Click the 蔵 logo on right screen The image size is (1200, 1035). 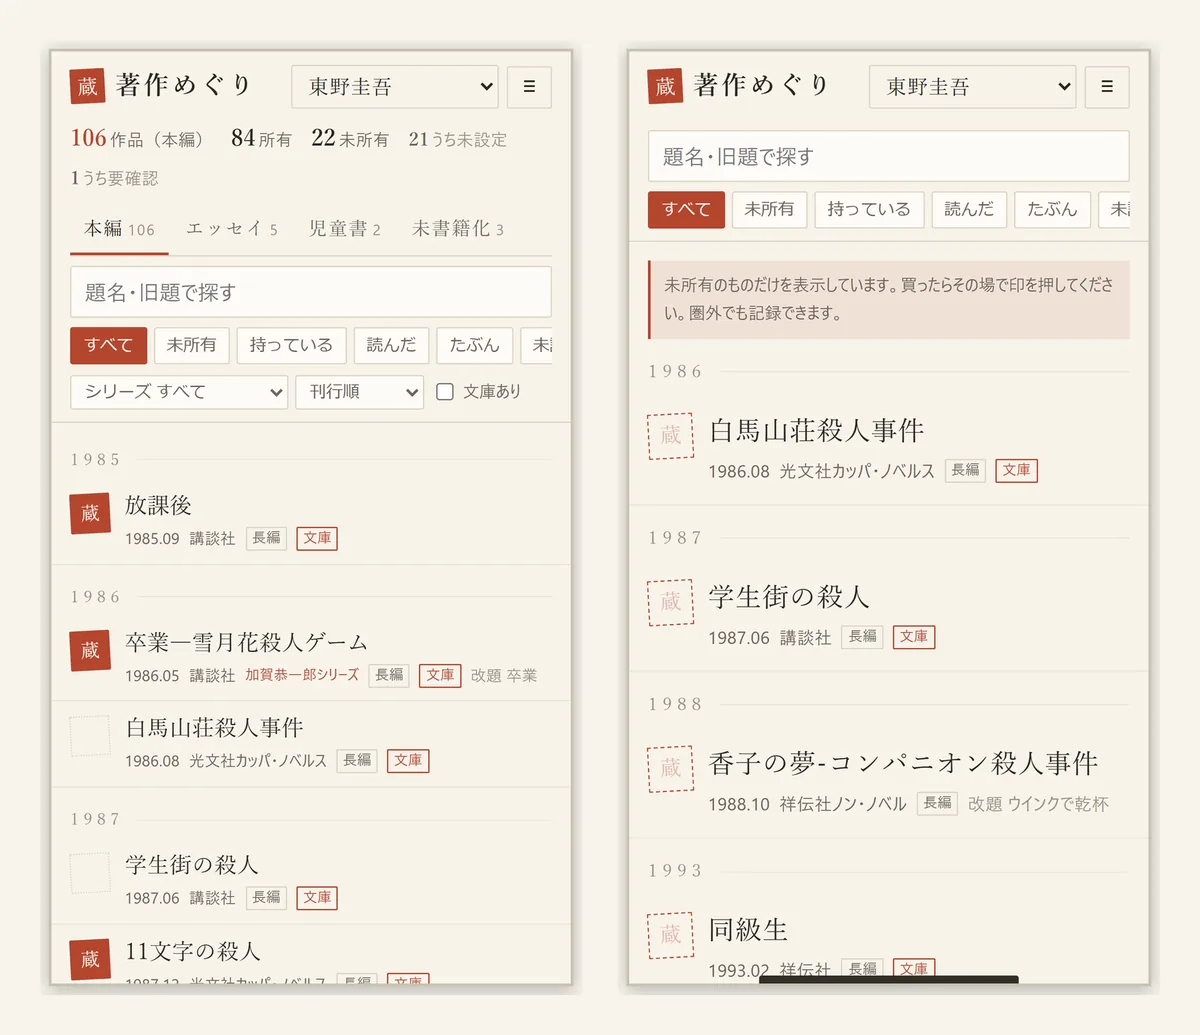coord(666,86)
